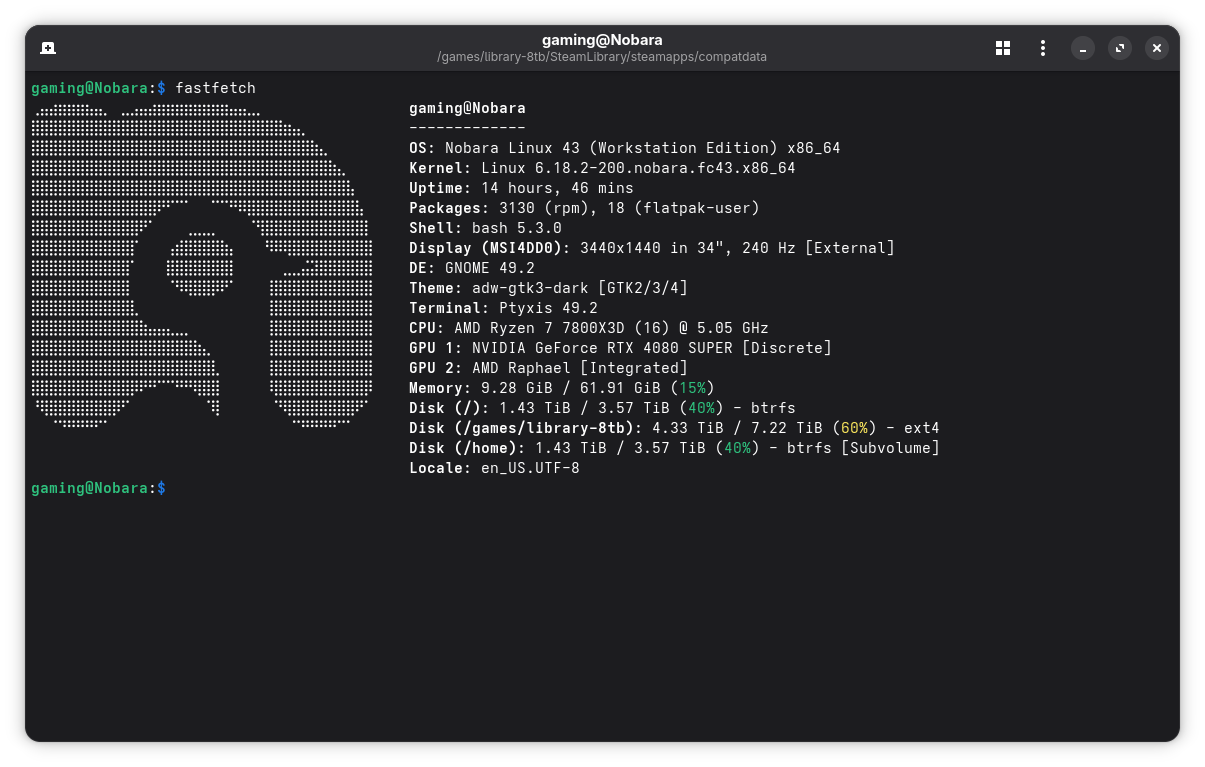The width and height of the screenshot is (1205, 767).
Task: Open the Ptyxis main menu
Action: click(1043, 47)
